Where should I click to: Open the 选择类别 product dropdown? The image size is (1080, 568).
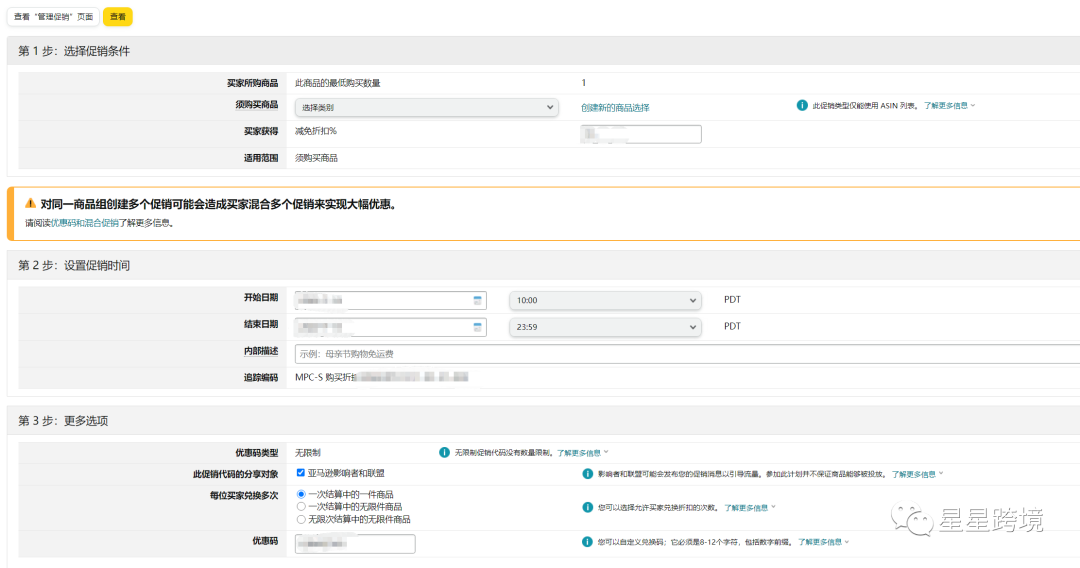tap(426, 107)
